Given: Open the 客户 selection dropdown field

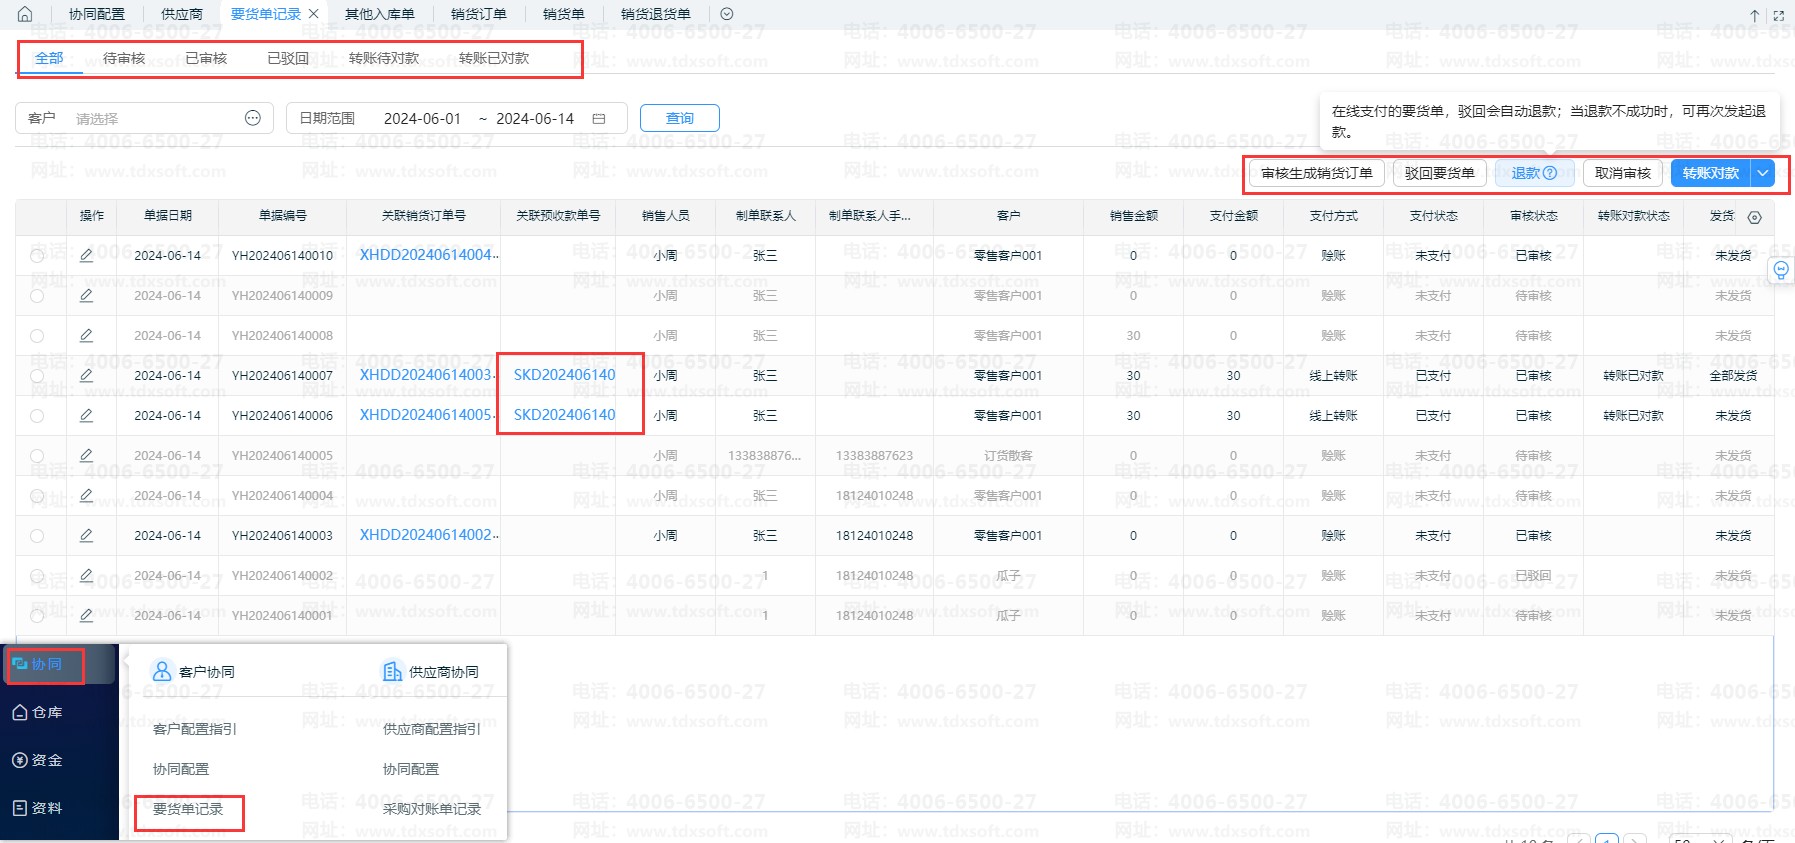Looking at the screenshot, I should (155, 118).
